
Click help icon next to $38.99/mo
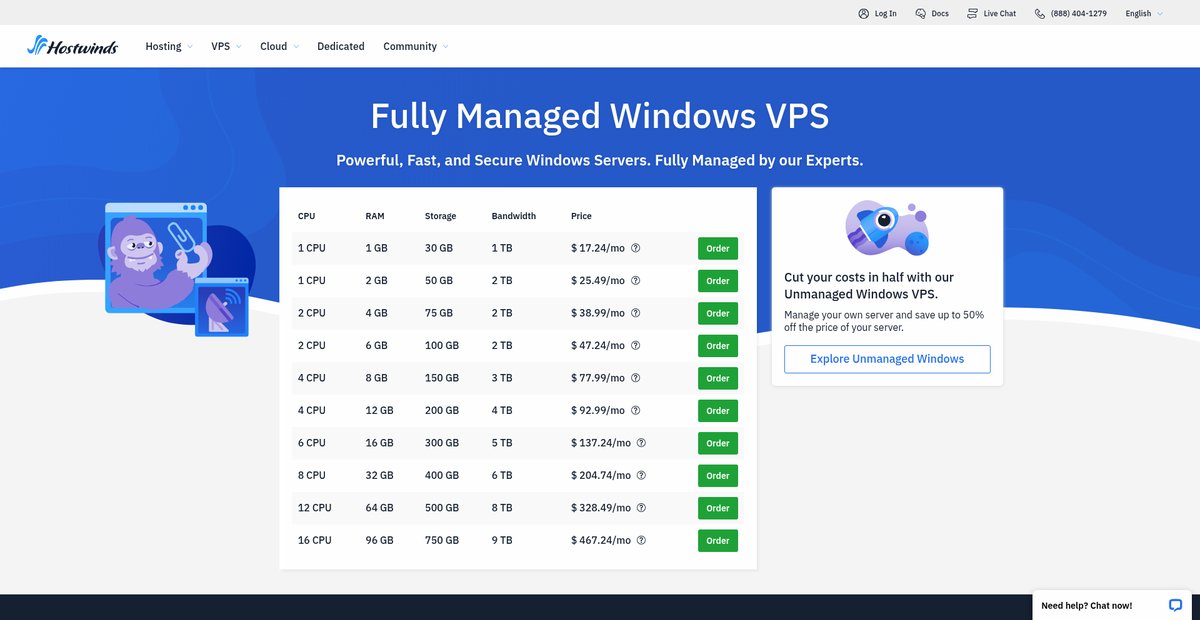click(635, 313)
